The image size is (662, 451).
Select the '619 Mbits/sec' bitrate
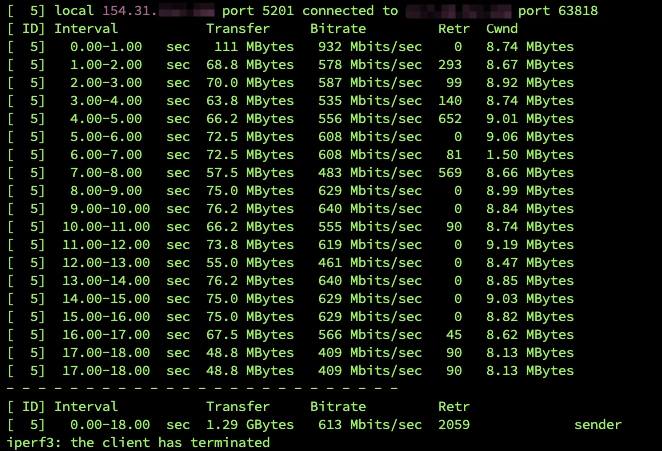(370, 245)
